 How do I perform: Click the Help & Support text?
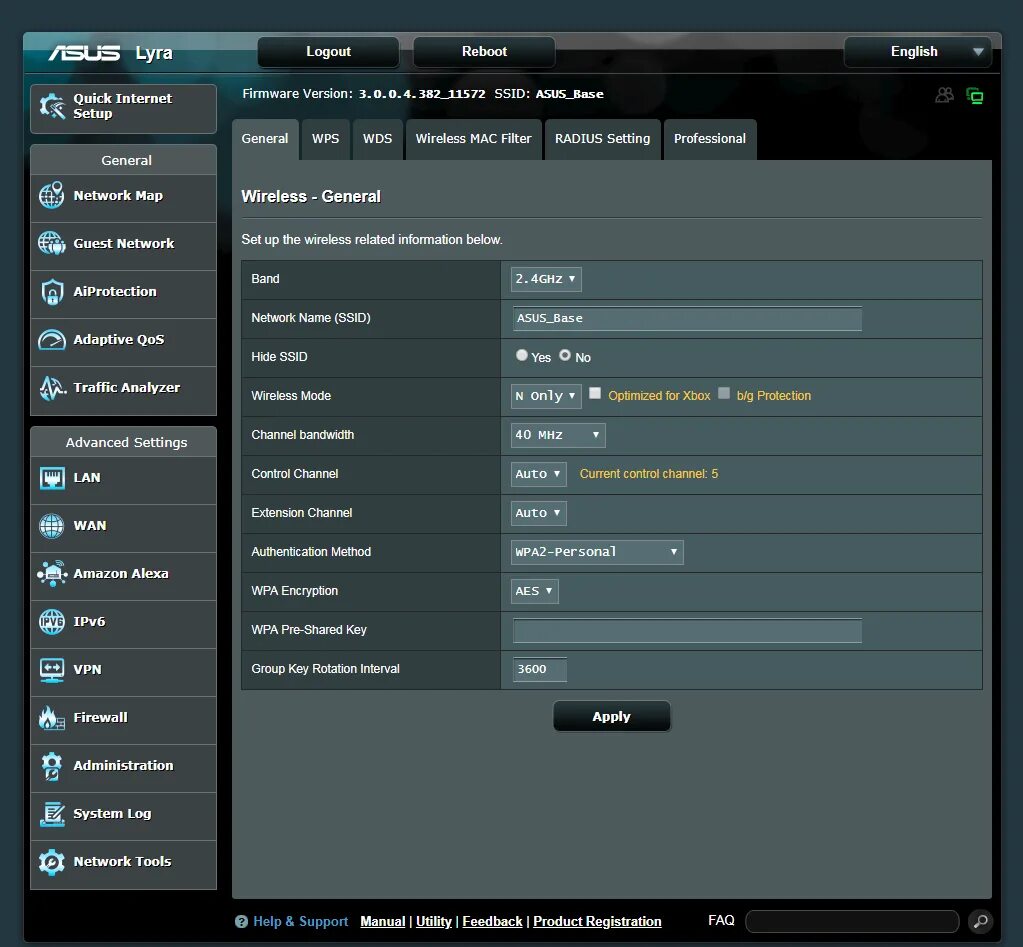pyautogui.click(x=300, y=922)
